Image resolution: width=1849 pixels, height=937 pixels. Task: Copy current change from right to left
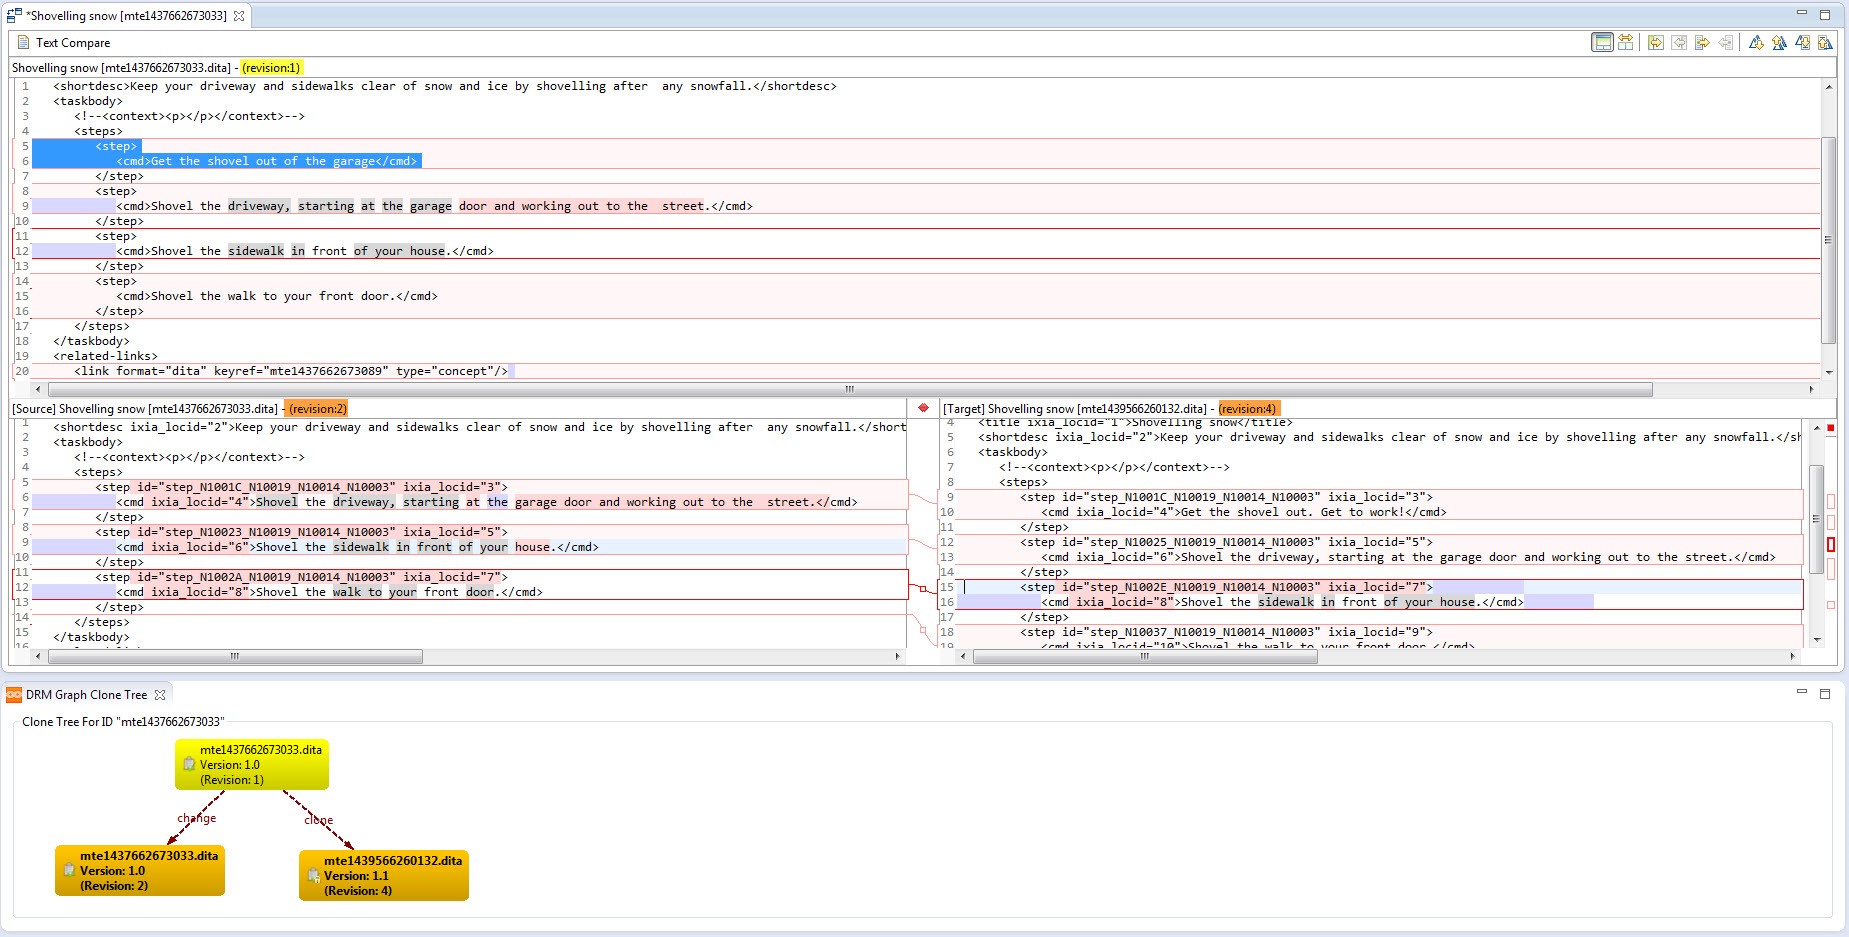1725,42
